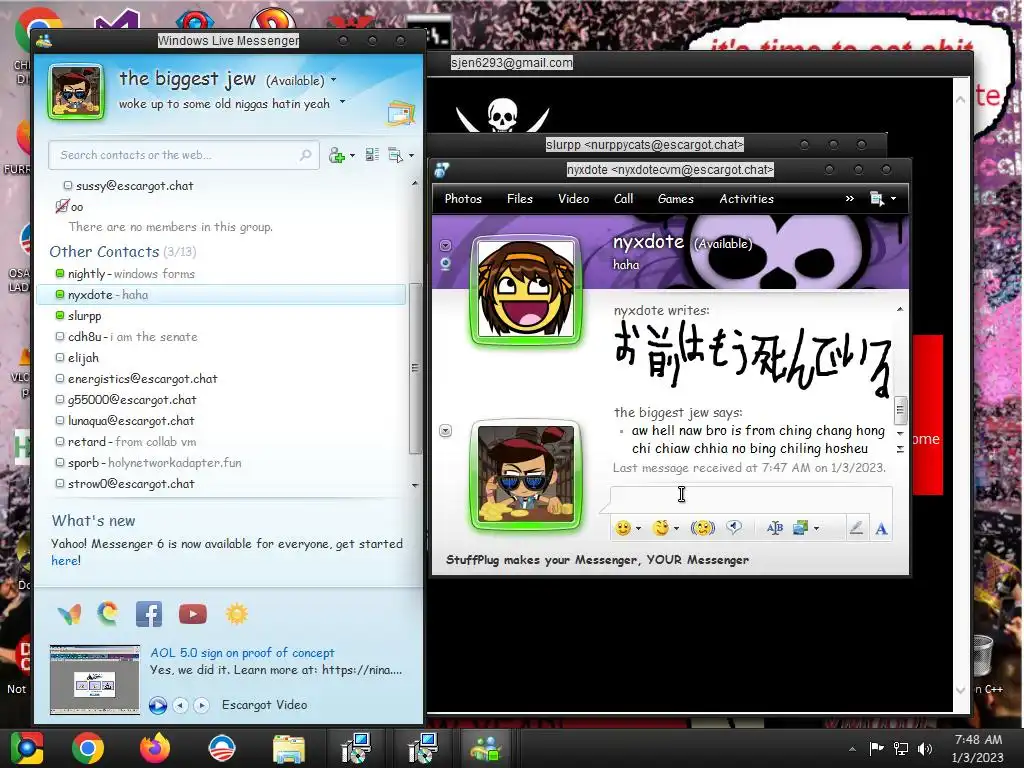The image size is (1024, 768).
Task: Expand the chat toolbar overflow chevron
Action: (850, 199)
